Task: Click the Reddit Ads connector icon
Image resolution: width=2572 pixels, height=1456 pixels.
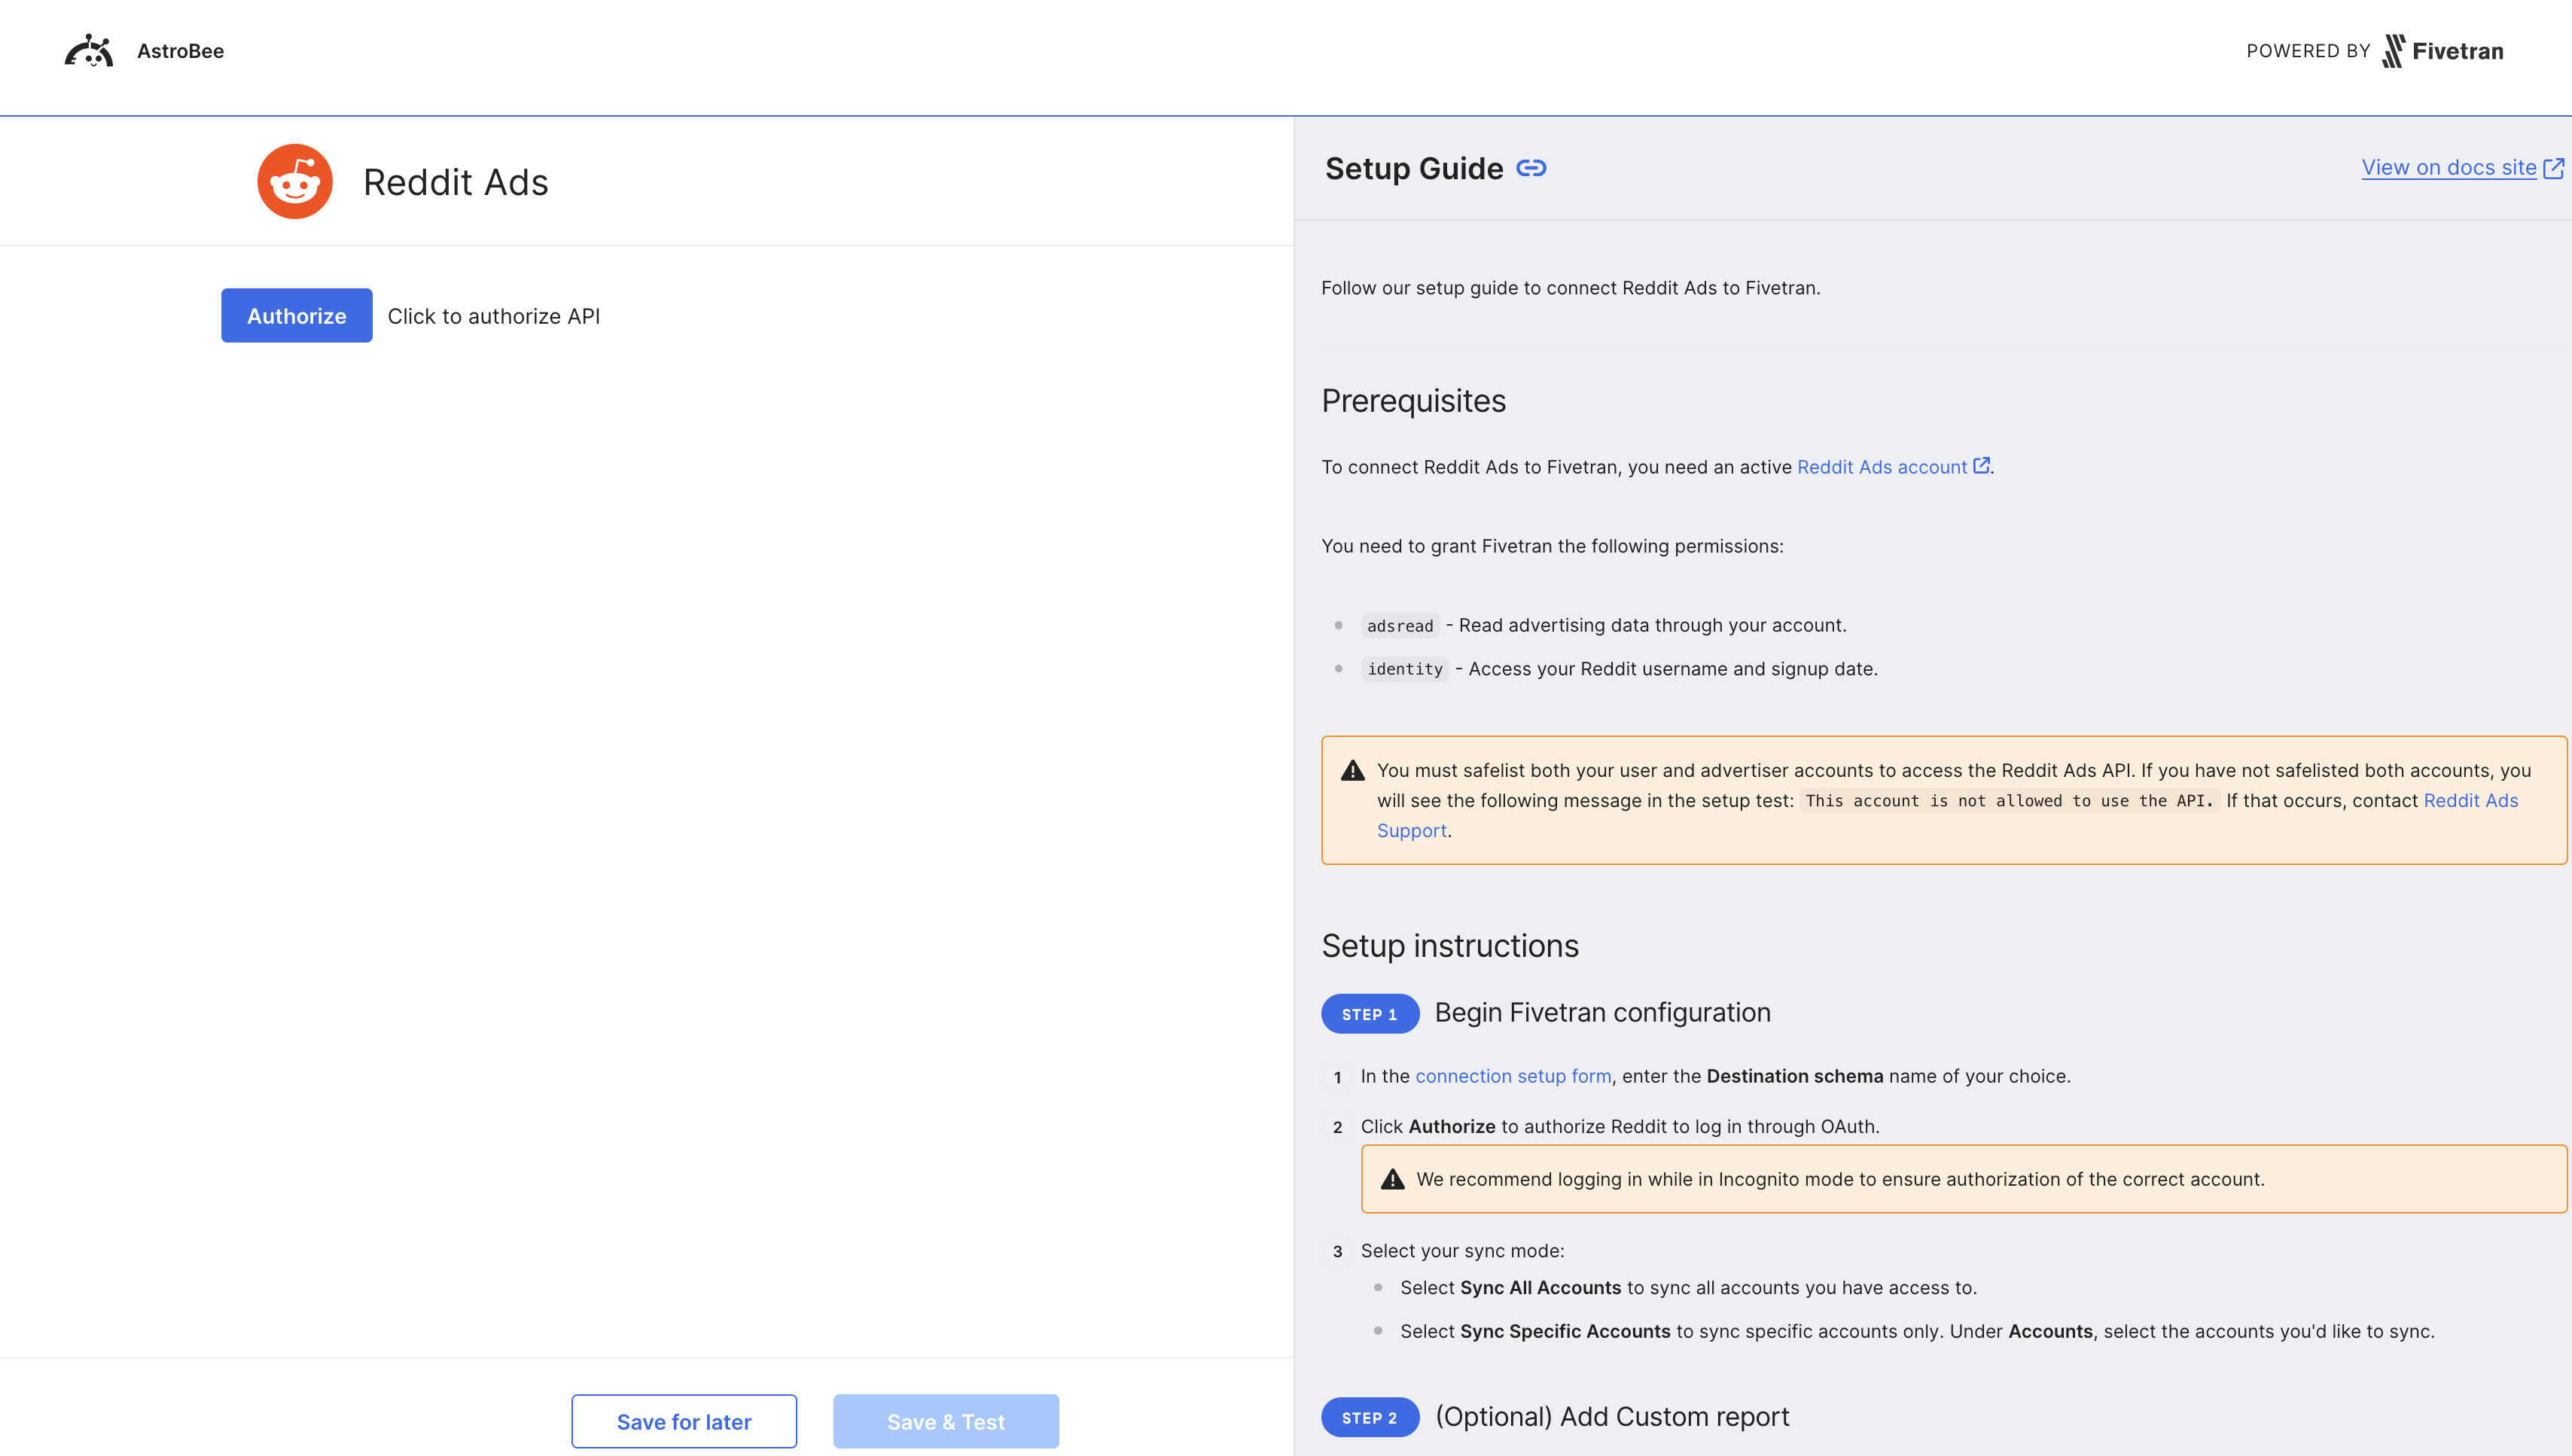Action: (x=294, y=181)
